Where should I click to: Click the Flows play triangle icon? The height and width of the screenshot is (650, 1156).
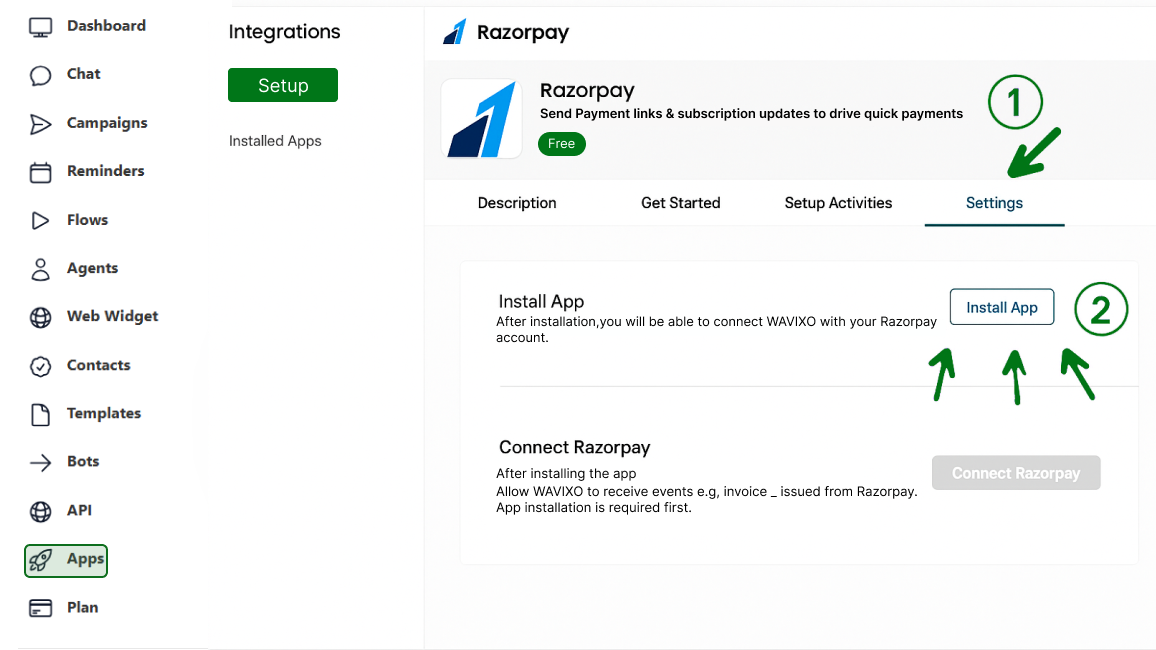coord(40,221)
